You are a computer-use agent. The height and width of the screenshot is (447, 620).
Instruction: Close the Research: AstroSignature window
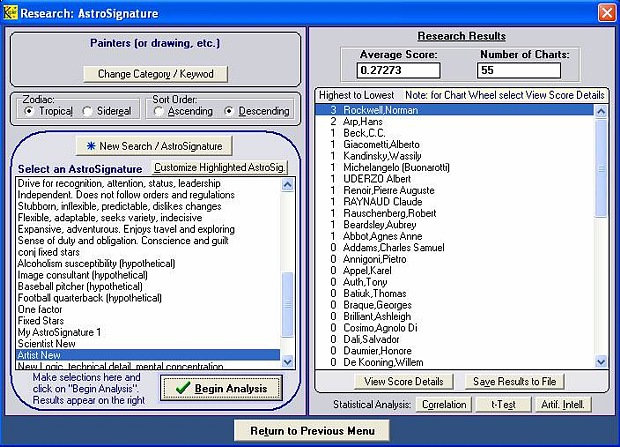click(606, 12)
